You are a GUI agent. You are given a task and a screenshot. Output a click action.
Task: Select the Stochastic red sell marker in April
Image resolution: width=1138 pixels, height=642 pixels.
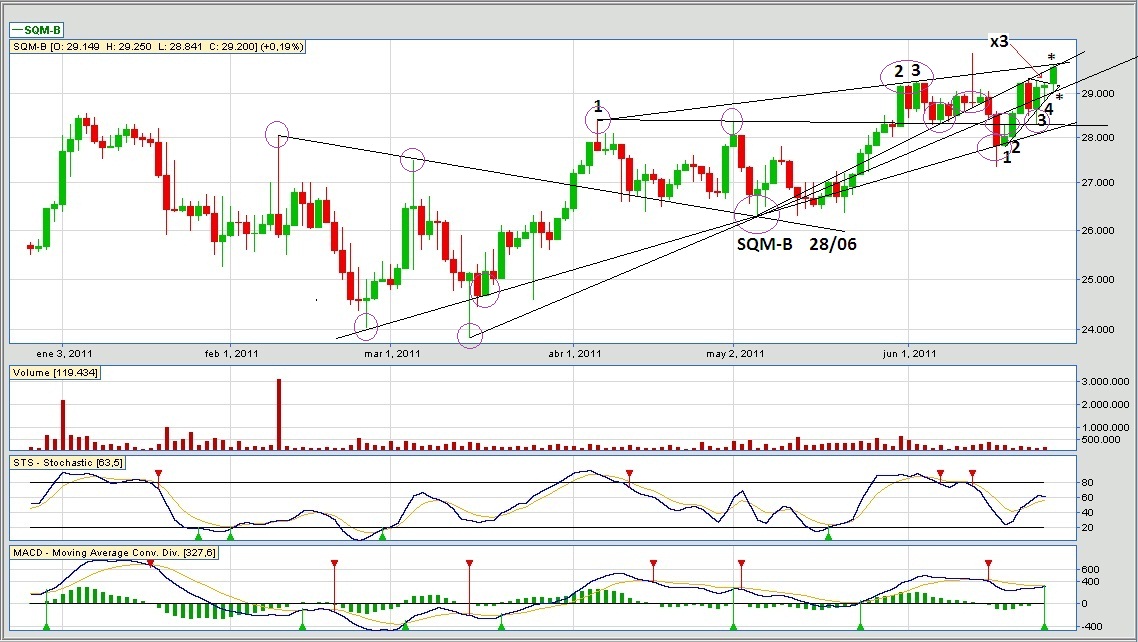tap(630, 474)
